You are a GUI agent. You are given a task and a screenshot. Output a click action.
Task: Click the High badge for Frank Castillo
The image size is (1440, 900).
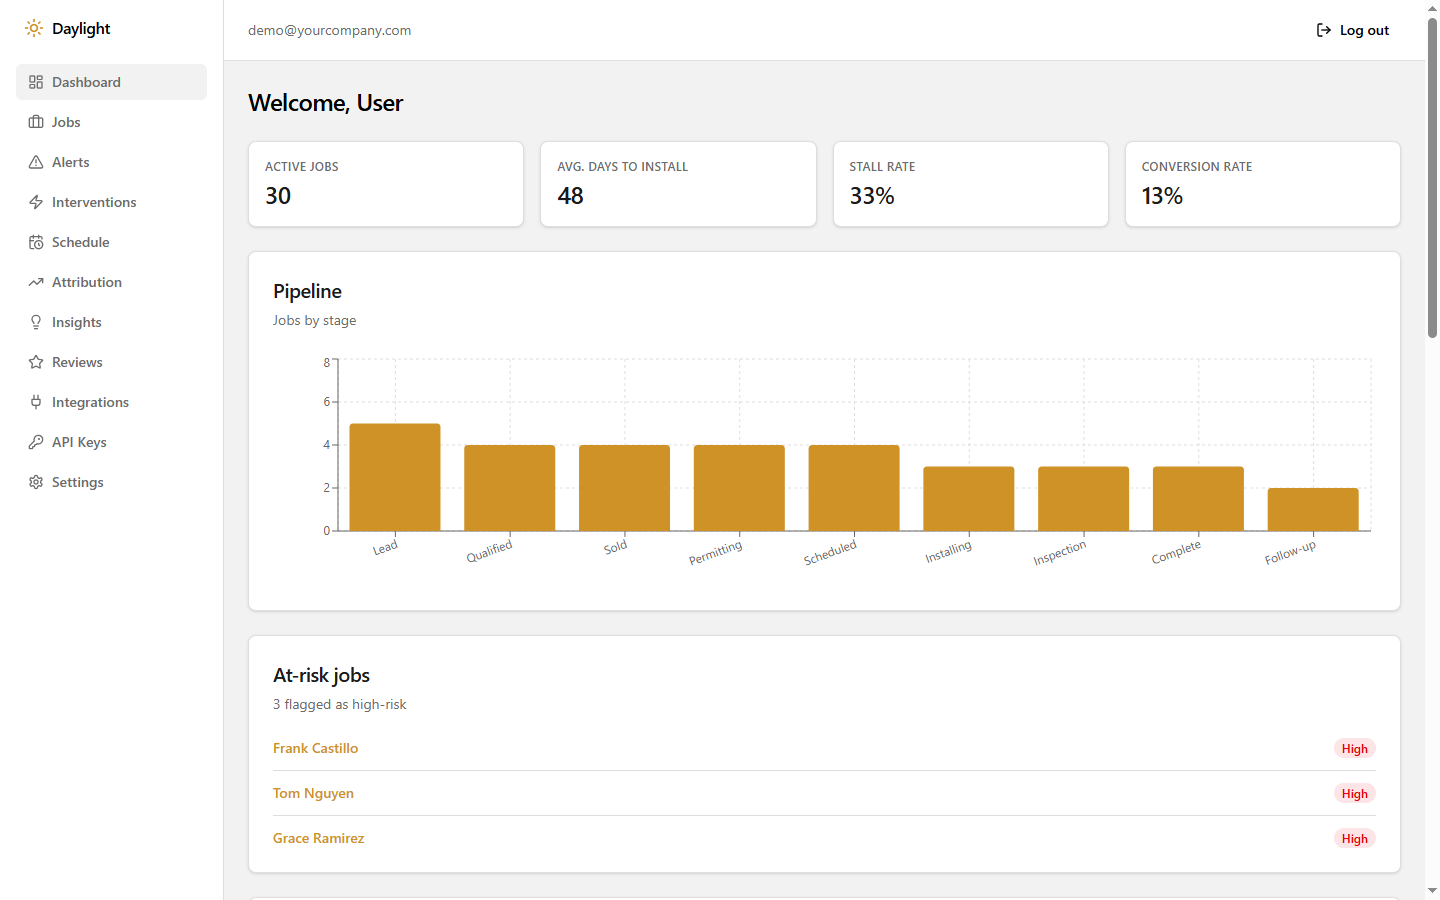coord(1355,748)
